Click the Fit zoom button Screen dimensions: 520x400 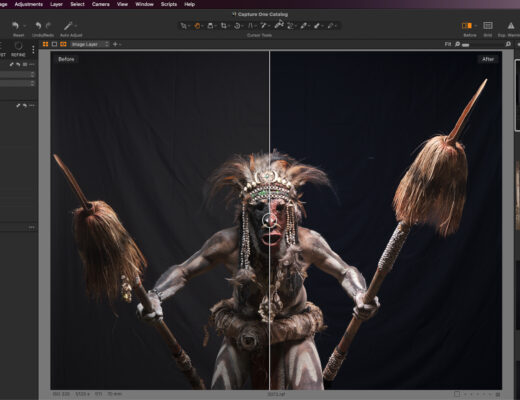448,44
